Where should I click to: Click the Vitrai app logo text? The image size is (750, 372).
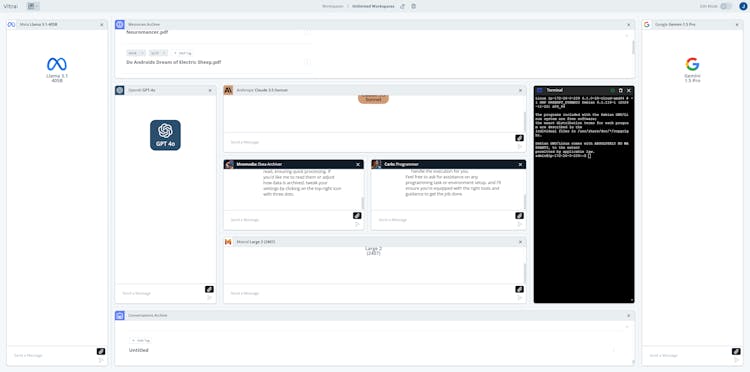pyautogui.click(x=11, y=6)
